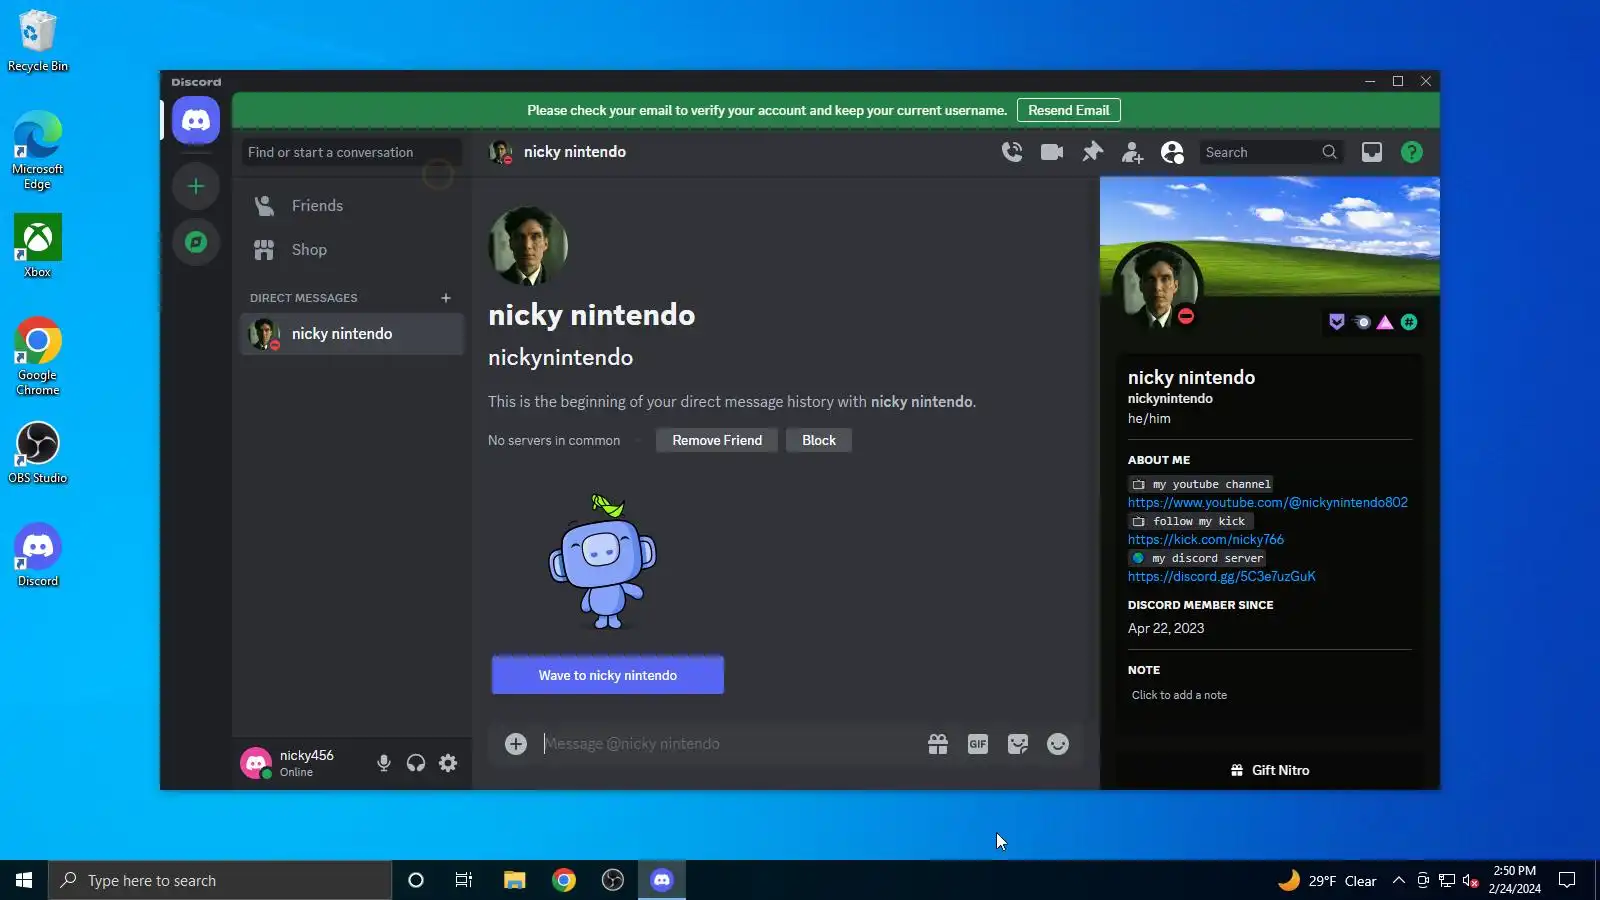The width and height of the screenshot is (1600, 900).
Task: Open the Windows notification center
Action: 1567,880
